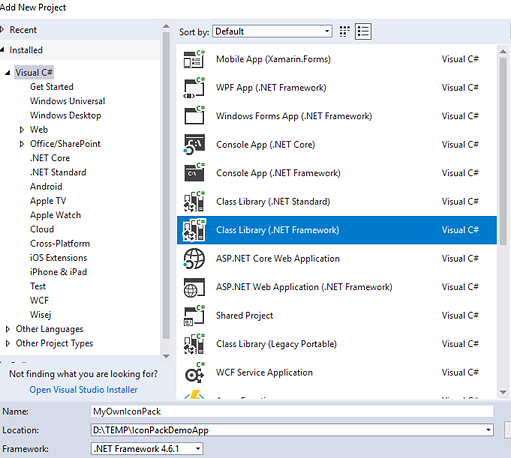The width and height of the screenshot is (511, 458).
Task: Select ASP.NET Core Web Application text
Action: [278, 259]
